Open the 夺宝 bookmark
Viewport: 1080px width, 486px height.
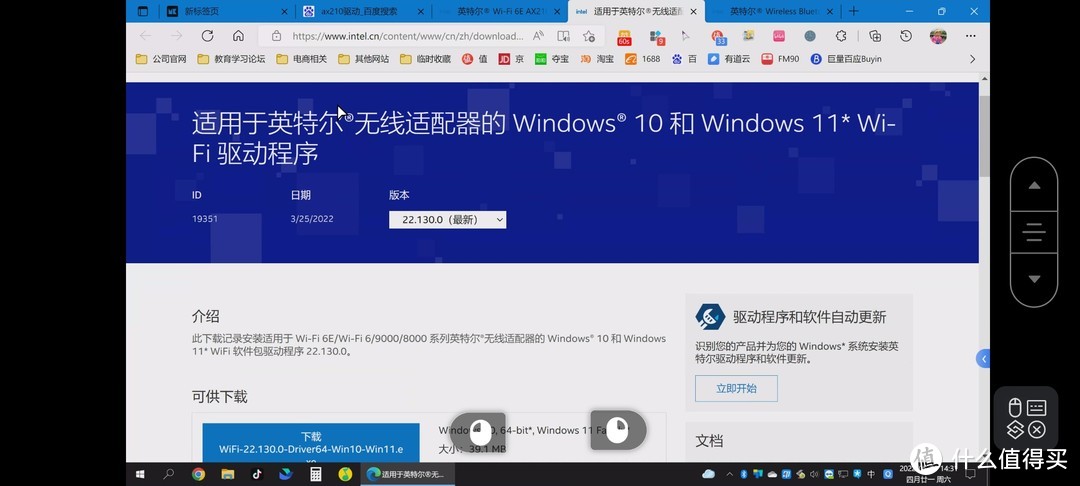click(x=552, y=59)
